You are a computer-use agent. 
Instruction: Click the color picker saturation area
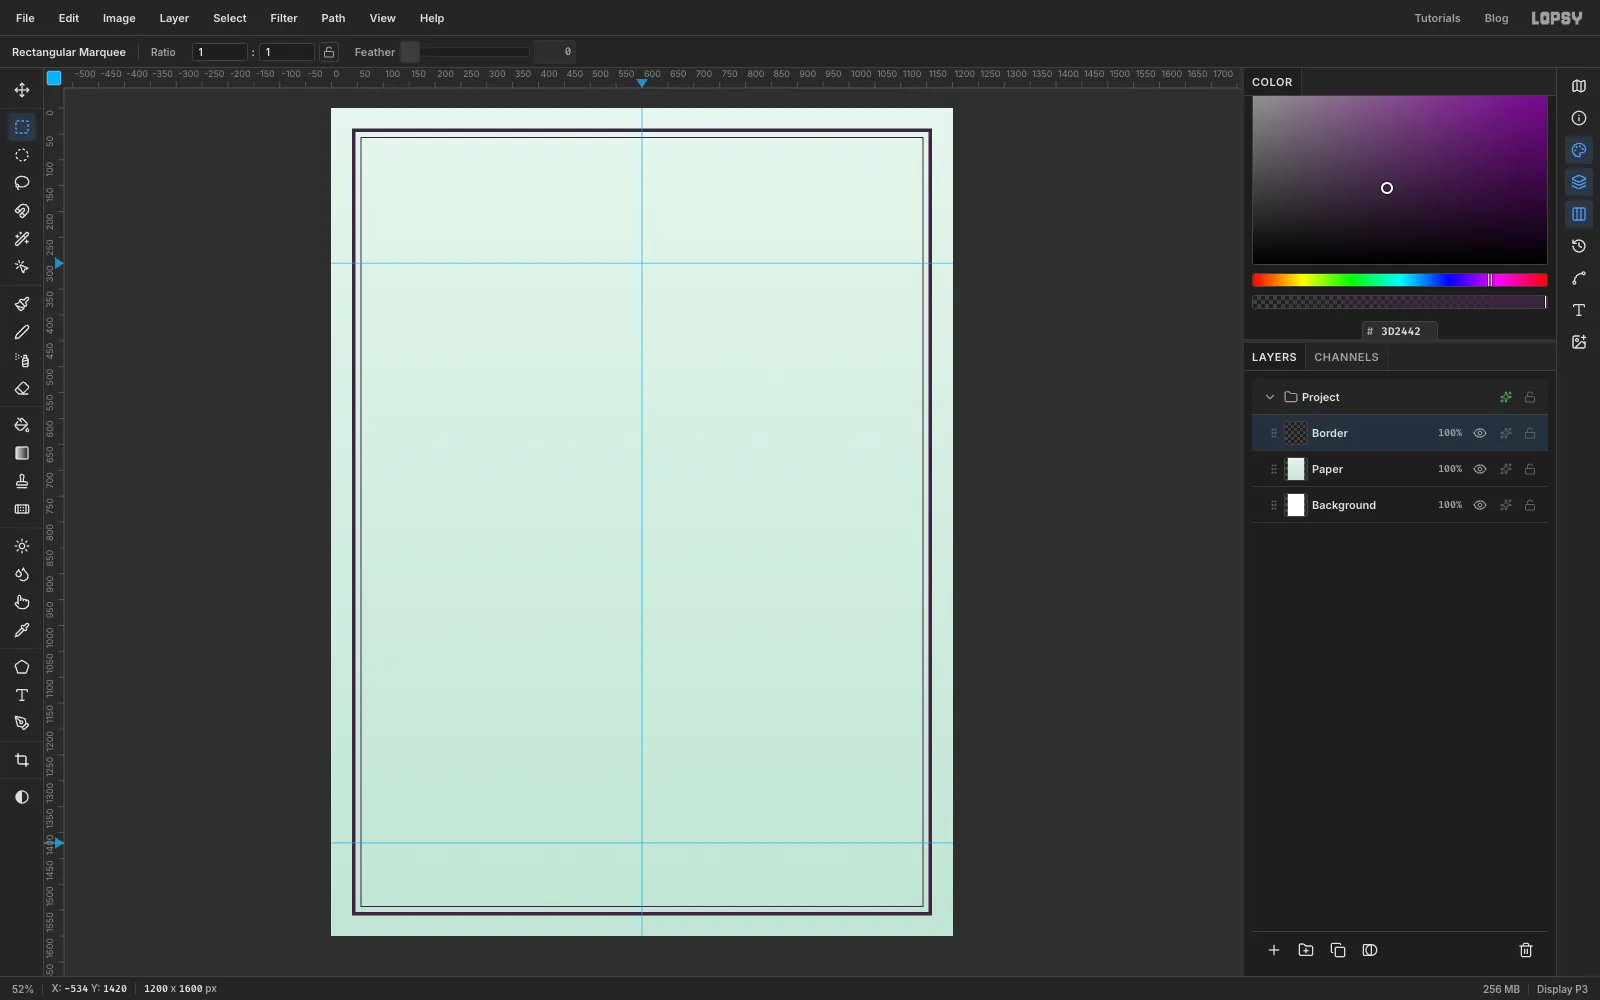click(x=1400, y=180)
